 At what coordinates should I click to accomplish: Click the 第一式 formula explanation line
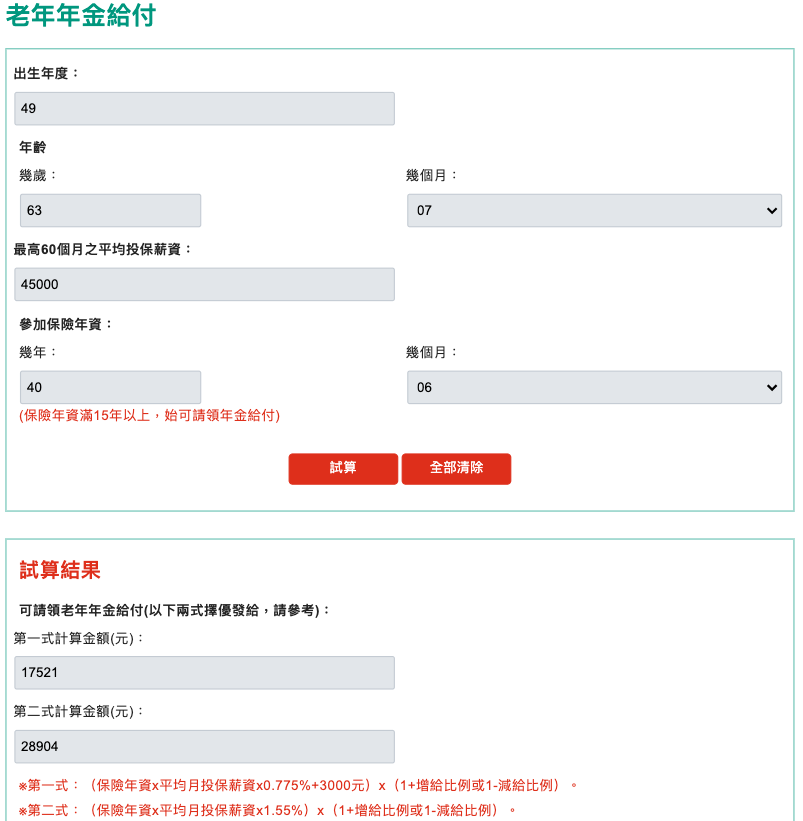pos(298,785)
